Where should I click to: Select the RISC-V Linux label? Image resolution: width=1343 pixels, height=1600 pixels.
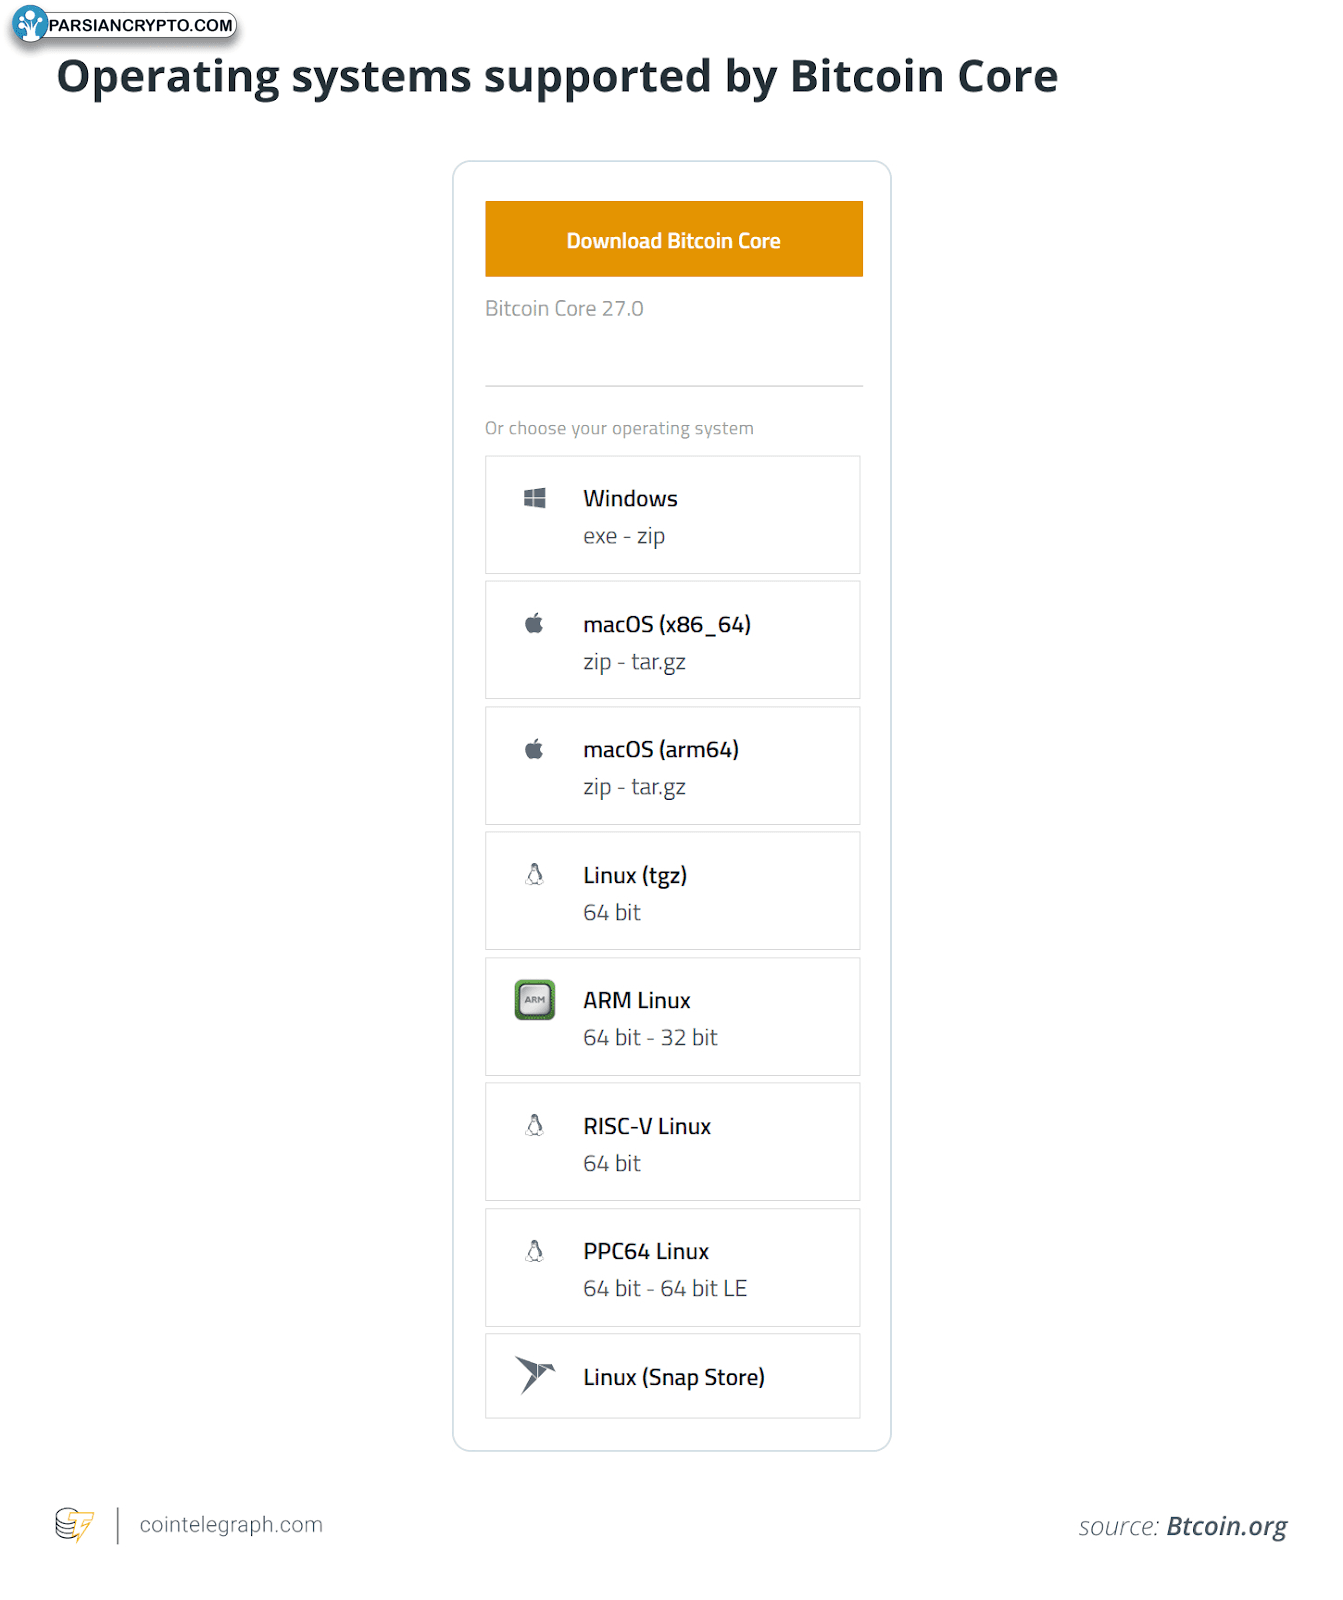click(647, 1126)
